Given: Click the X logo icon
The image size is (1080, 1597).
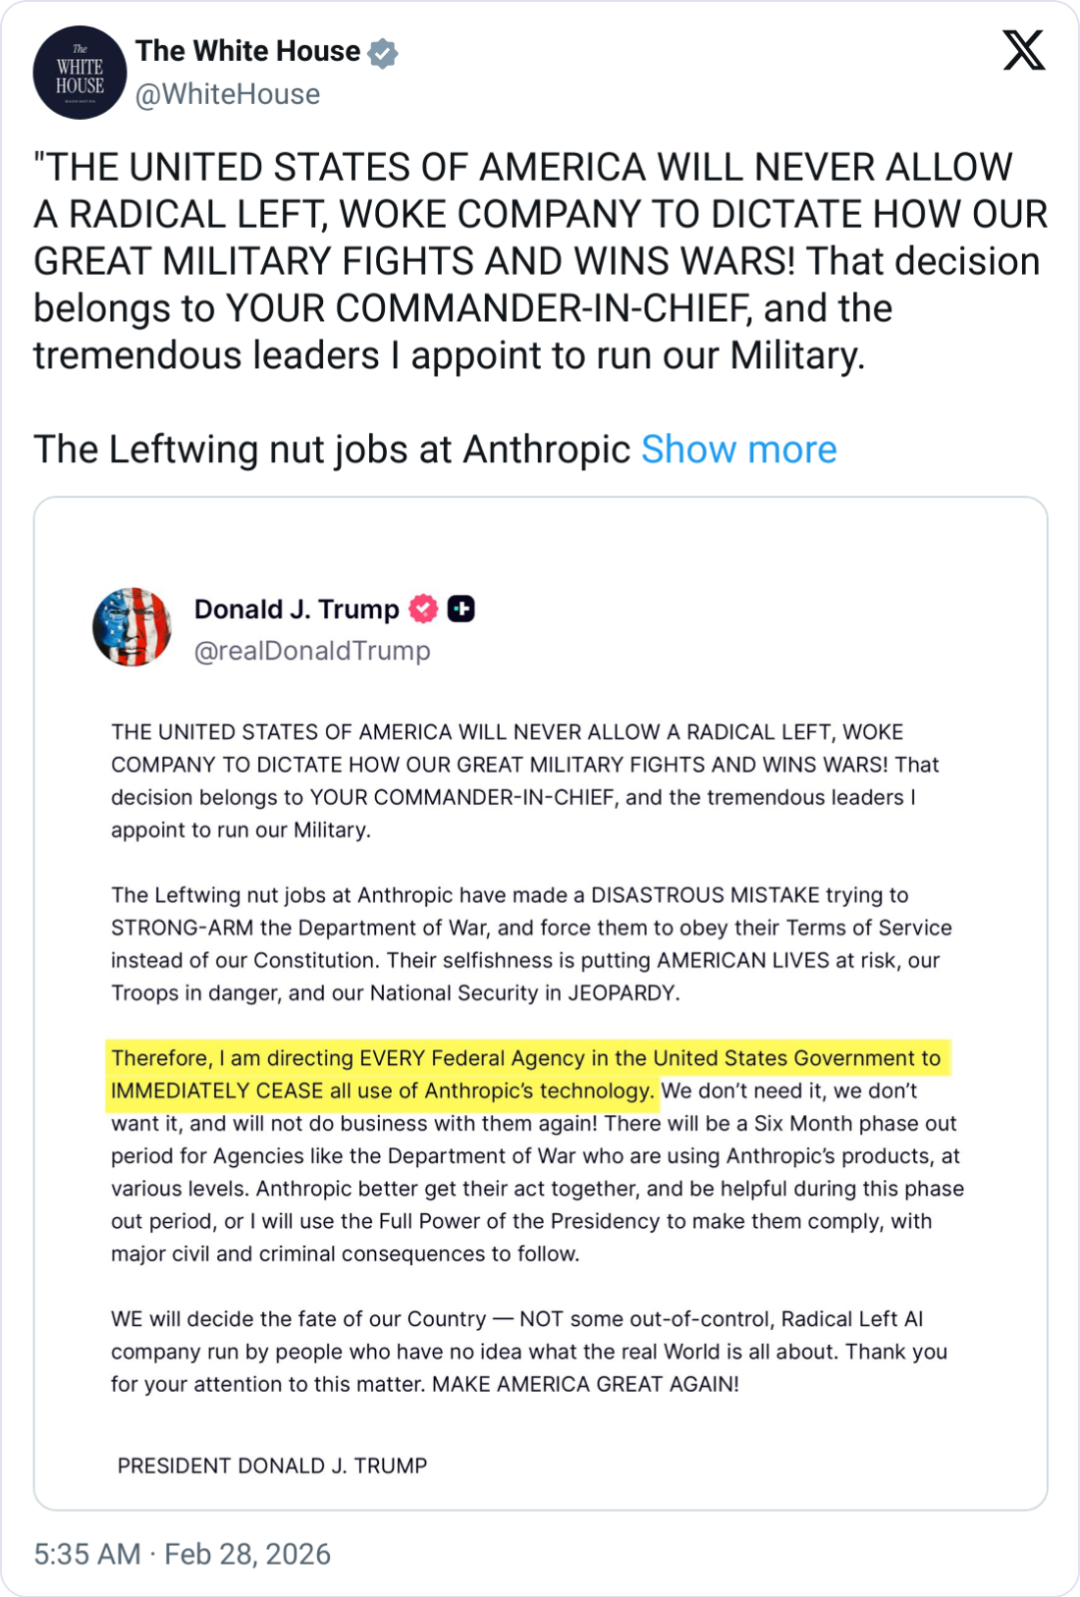Looking at the screenshot, I should pos(1023,51).
